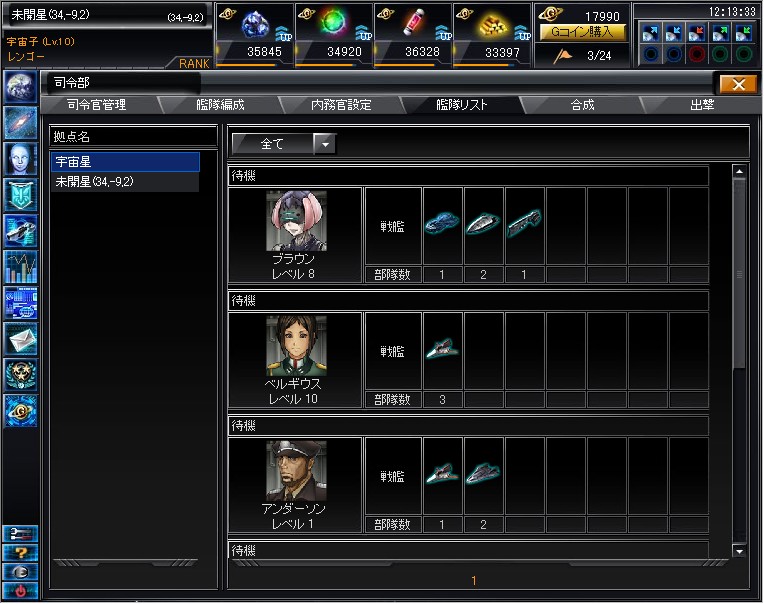Open the medal ranking sidebar icon
This screenshot has height=604, width=764.
(x=20, y=376)
